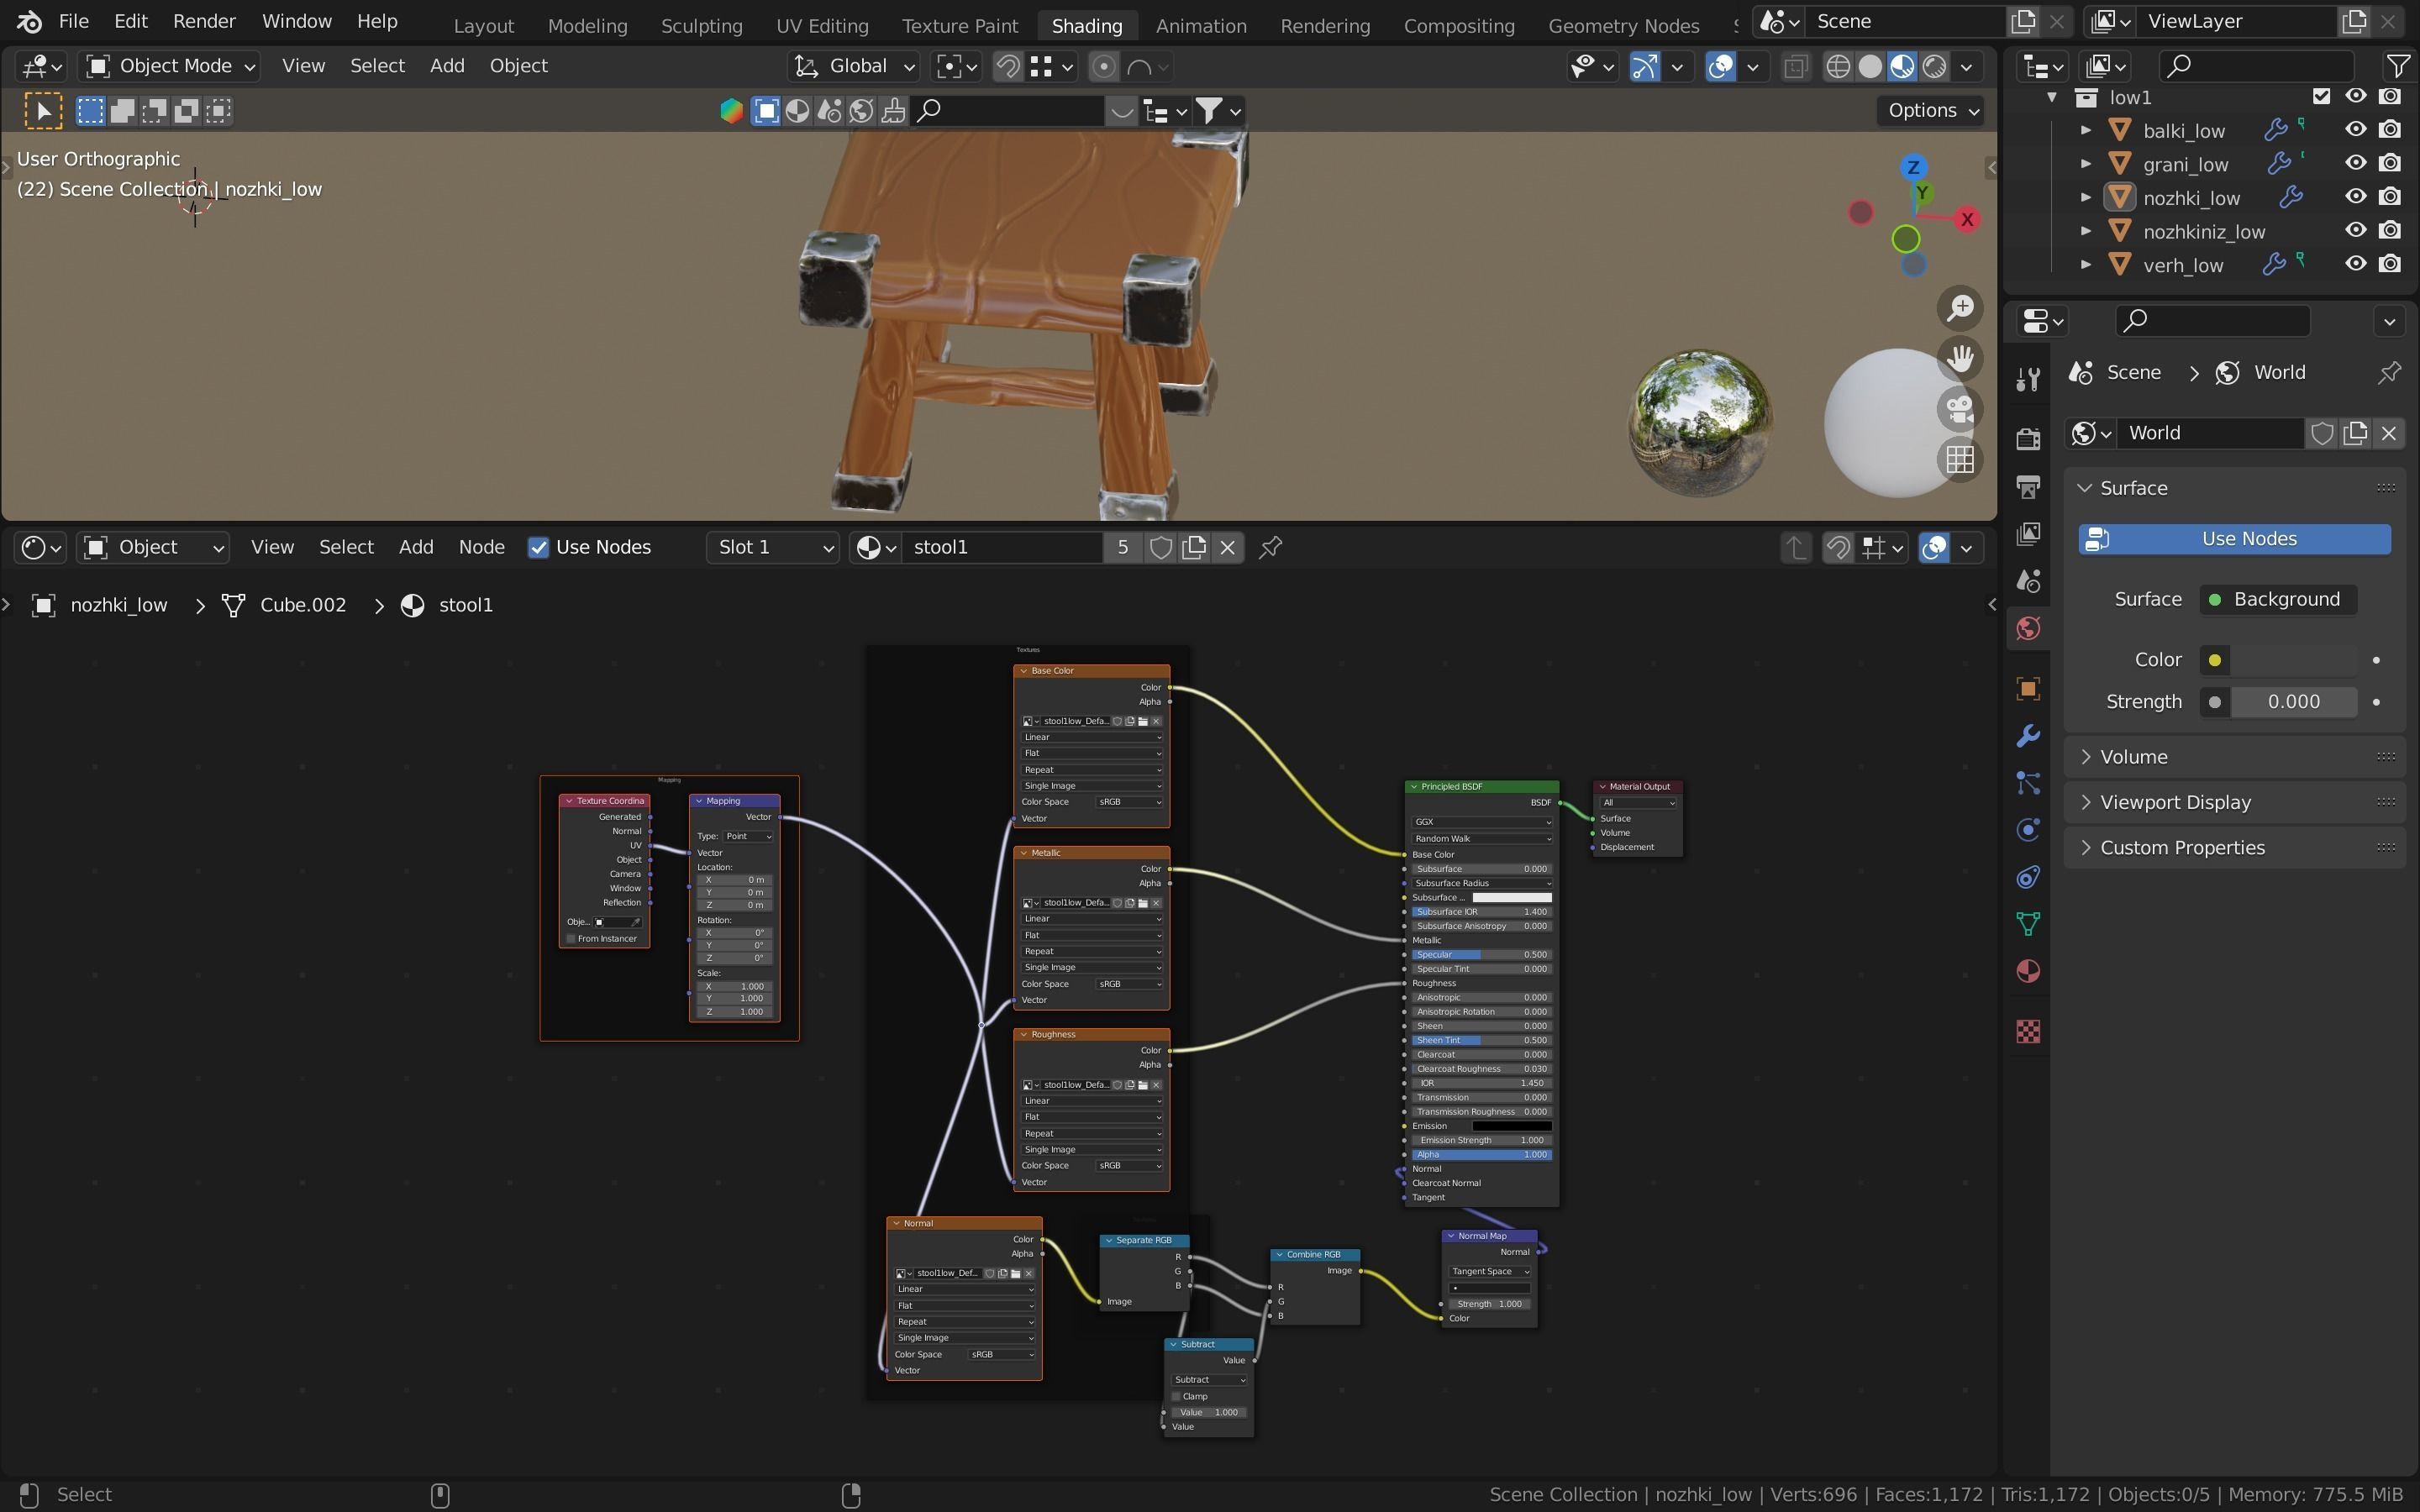Uncheck the Use Nodes checkbox
This screenshot has width=2420, height=1512.
tap(539, 547)
